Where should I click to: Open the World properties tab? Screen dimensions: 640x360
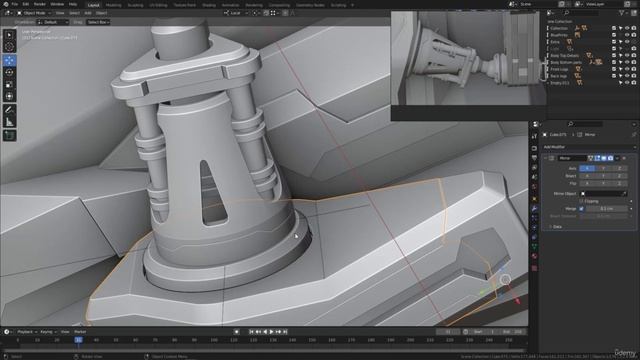tap(534, 187)
